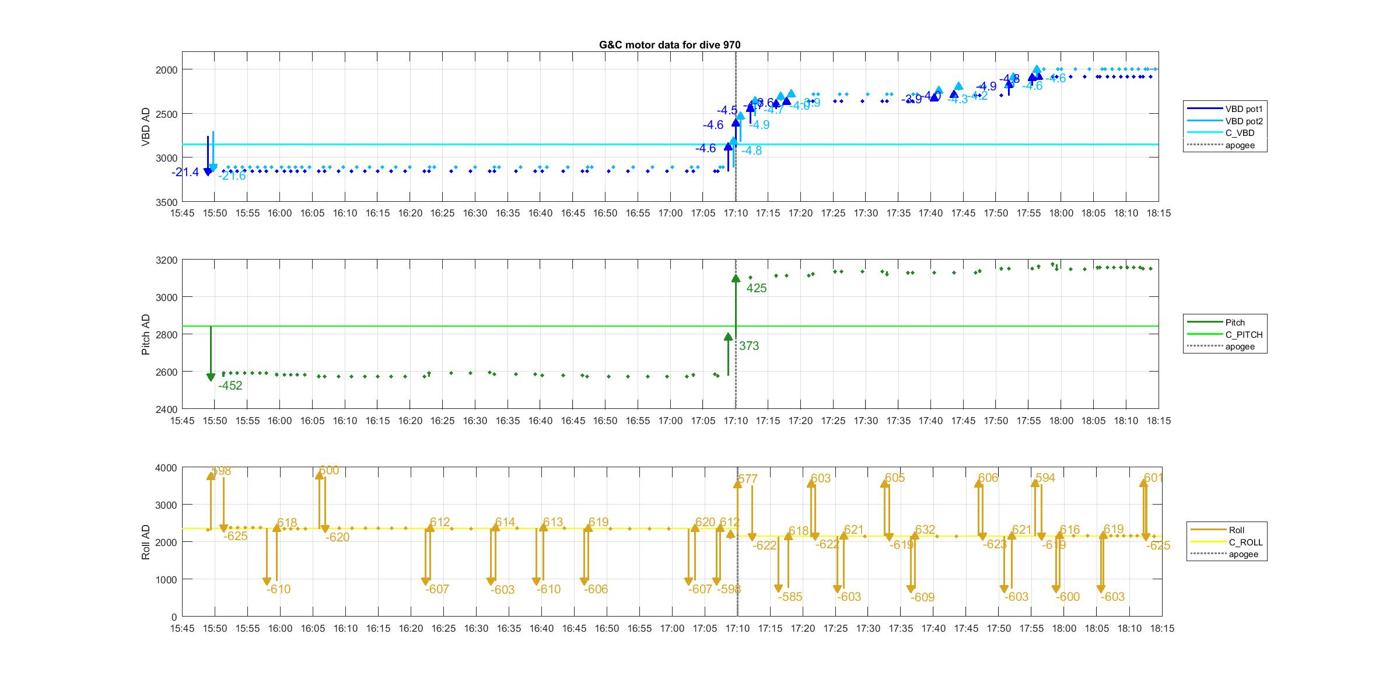This screenshot has height=693, width=1400.
Task: Click the '-21.4' VBD data label
Action: click(x=186, y=173)
